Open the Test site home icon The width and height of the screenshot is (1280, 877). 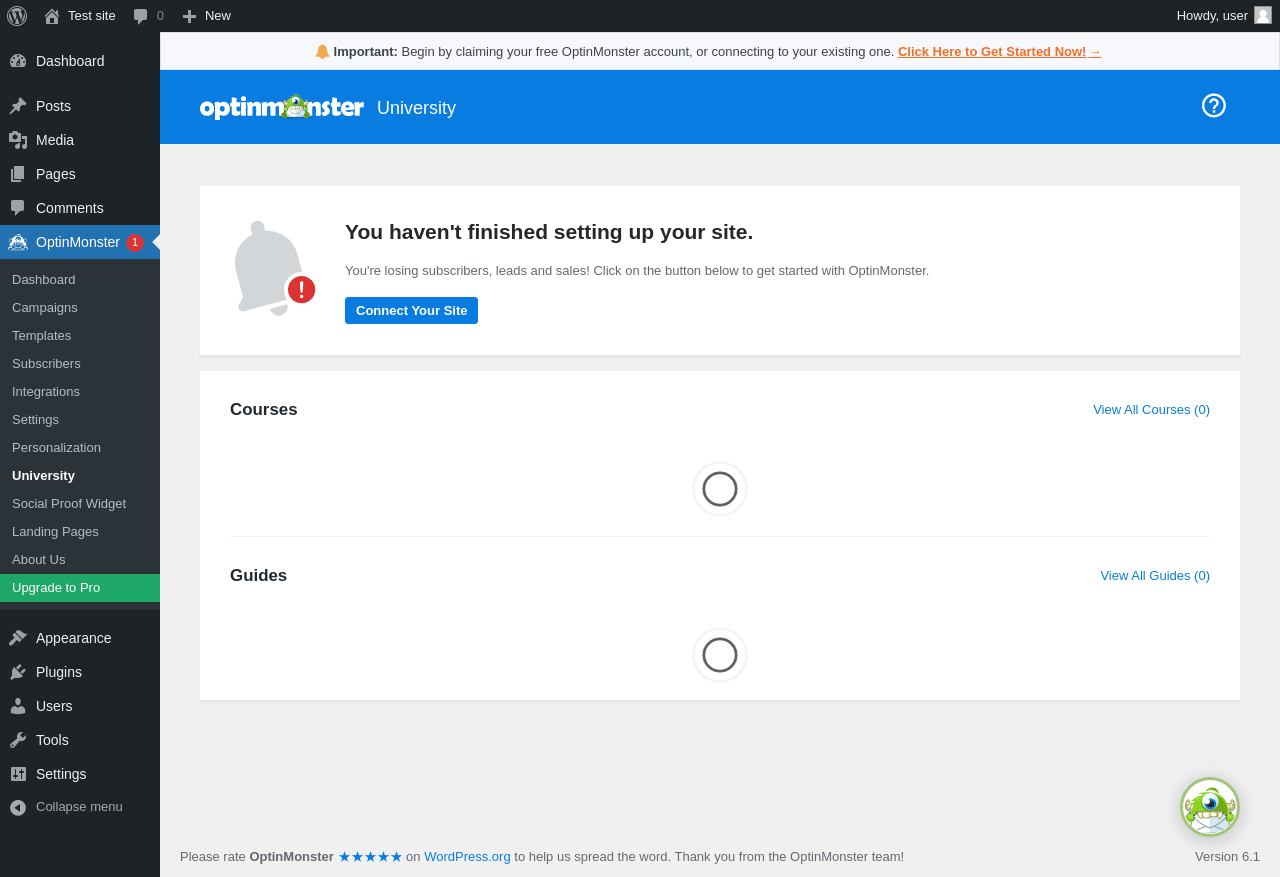(x=52, y=16)
